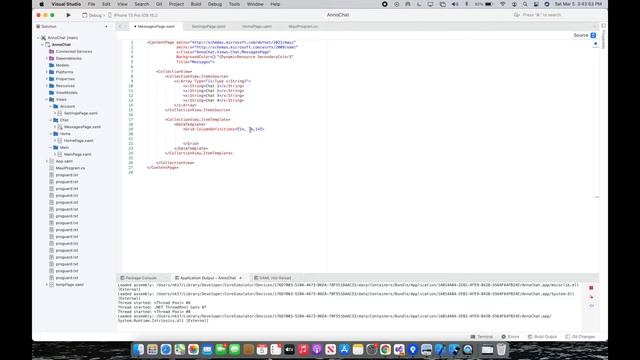Screen dimensions: 640x360
Task: Click the Git Changes icon in status bar
Action: (x=568, y=337)
